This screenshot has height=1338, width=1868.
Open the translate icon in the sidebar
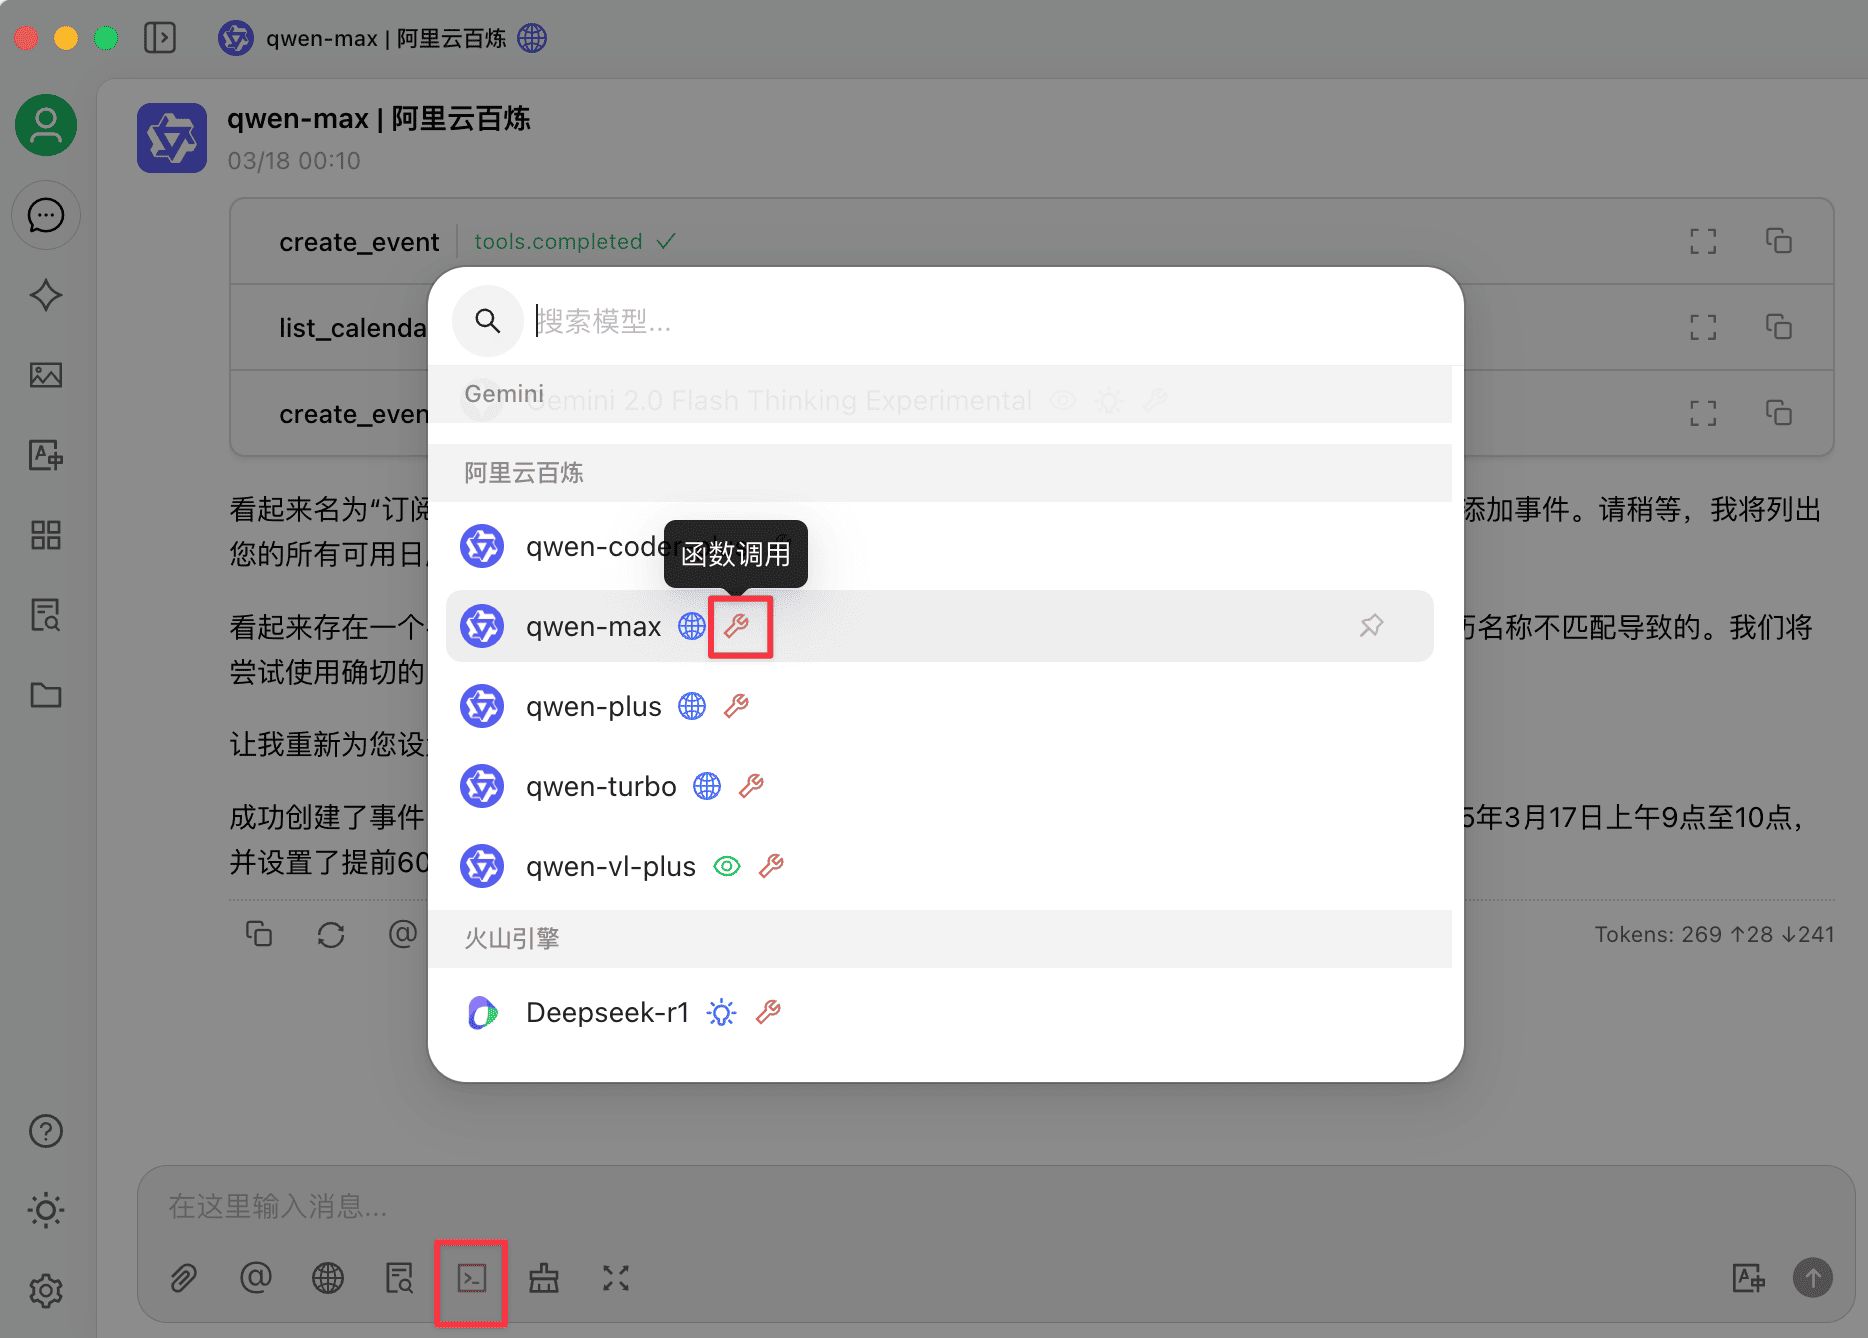(x=46, y=455)
